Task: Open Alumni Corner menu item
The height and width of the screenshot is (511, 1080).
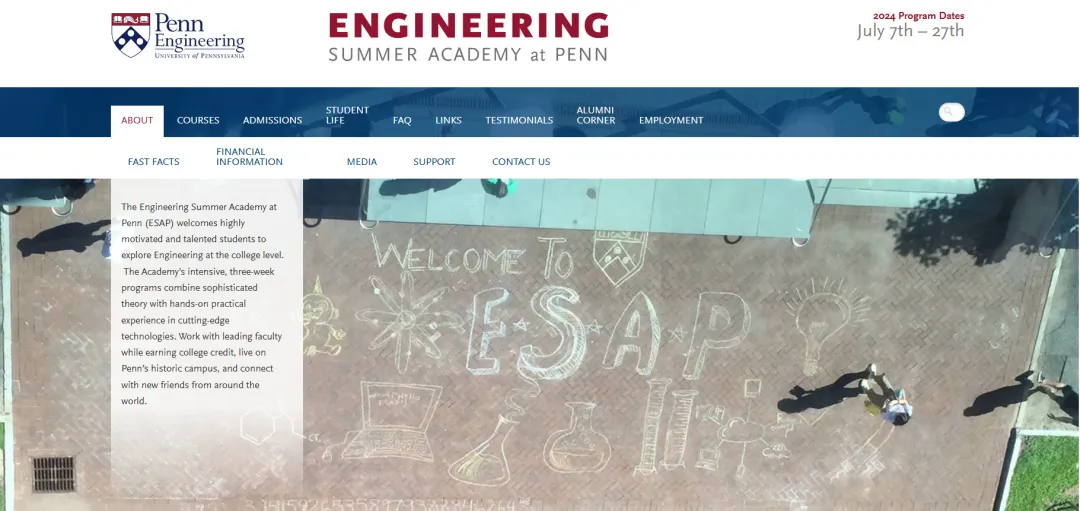Action: [596, 115]
